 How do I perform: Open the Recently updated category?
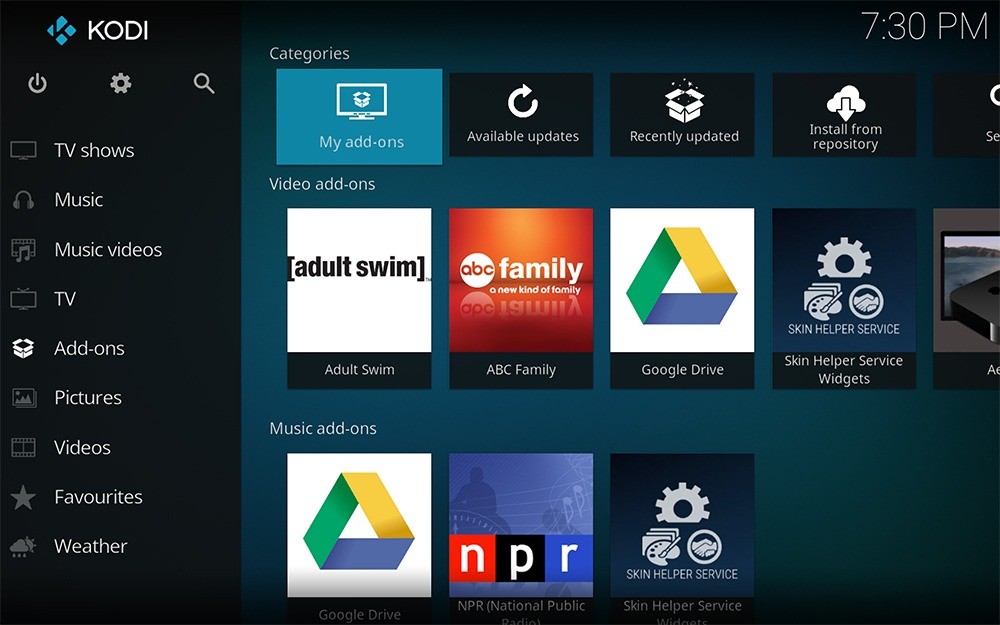(x=682, y=113)
